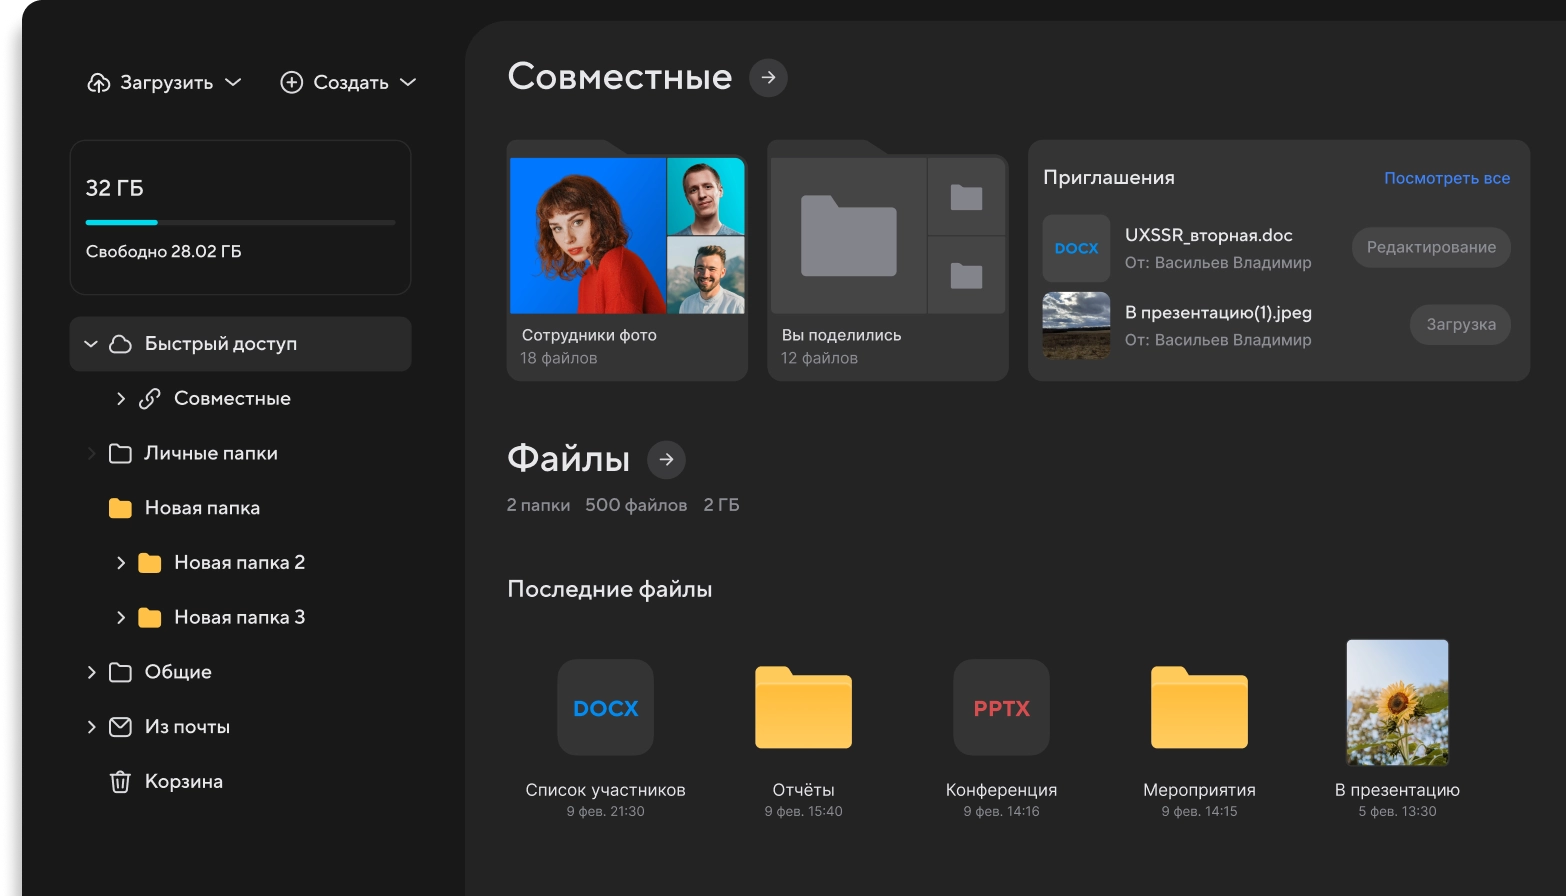Open the Отчёты folder icon
This screenshot has width=1566, height=896.
coord(803,708)
